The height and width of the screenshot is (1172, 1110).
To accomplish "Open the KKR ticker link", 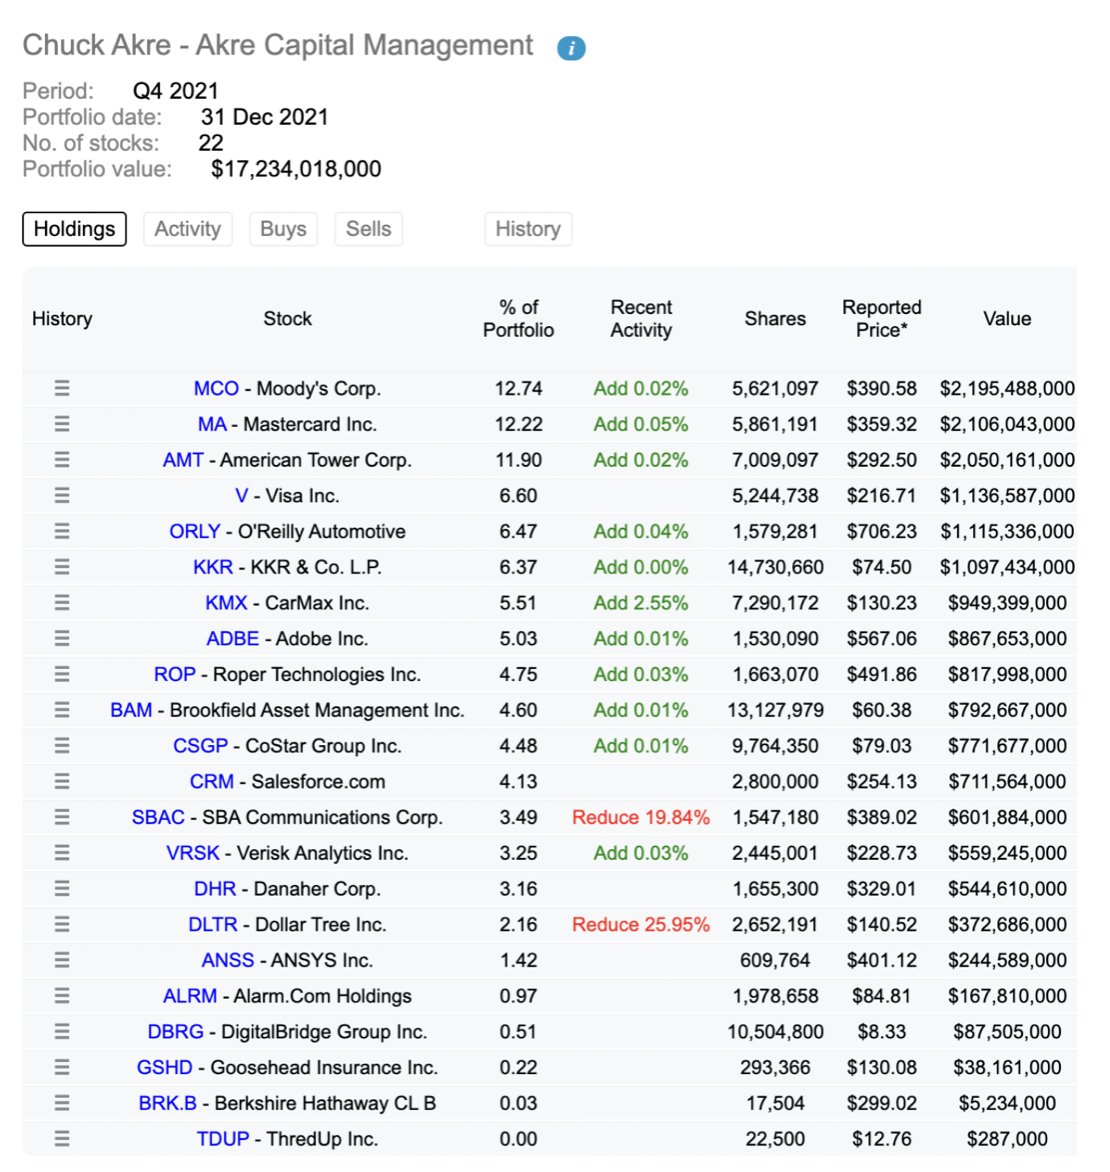I will pos(213,567).
